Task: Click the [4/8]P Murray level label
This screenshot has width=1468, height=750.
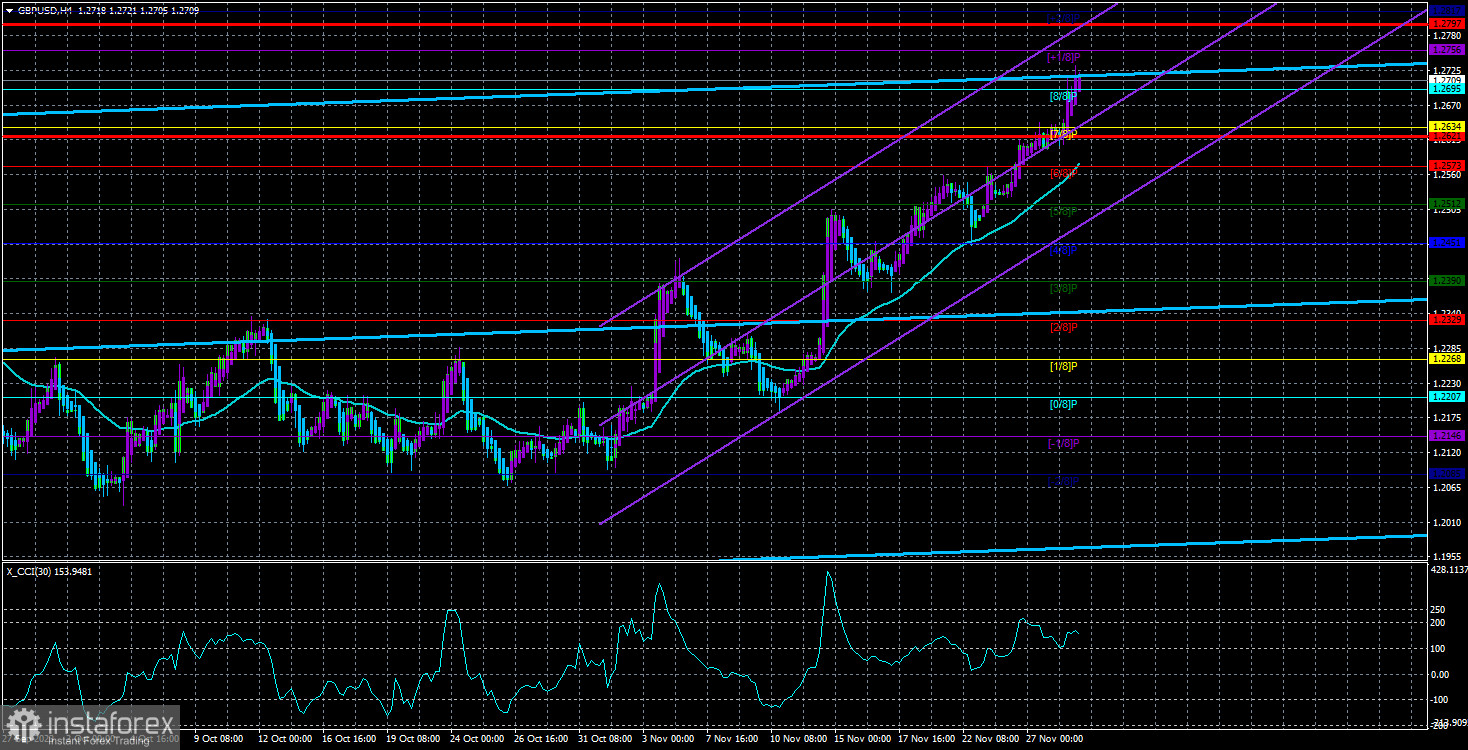Action: (1063, 250)
